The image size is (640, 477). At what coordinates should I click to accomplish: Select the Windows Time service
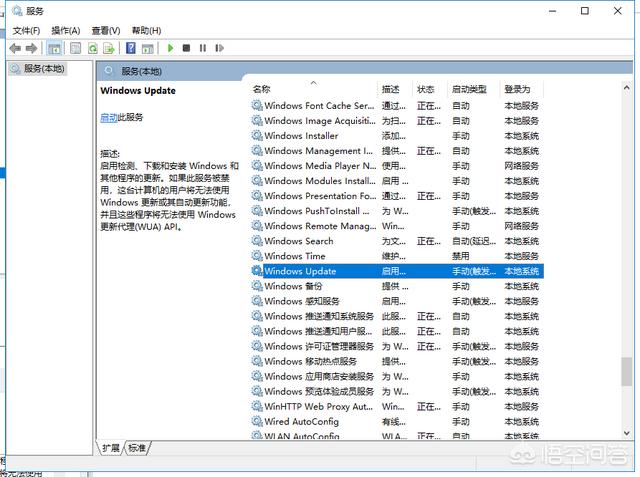(x=397, y=256)
